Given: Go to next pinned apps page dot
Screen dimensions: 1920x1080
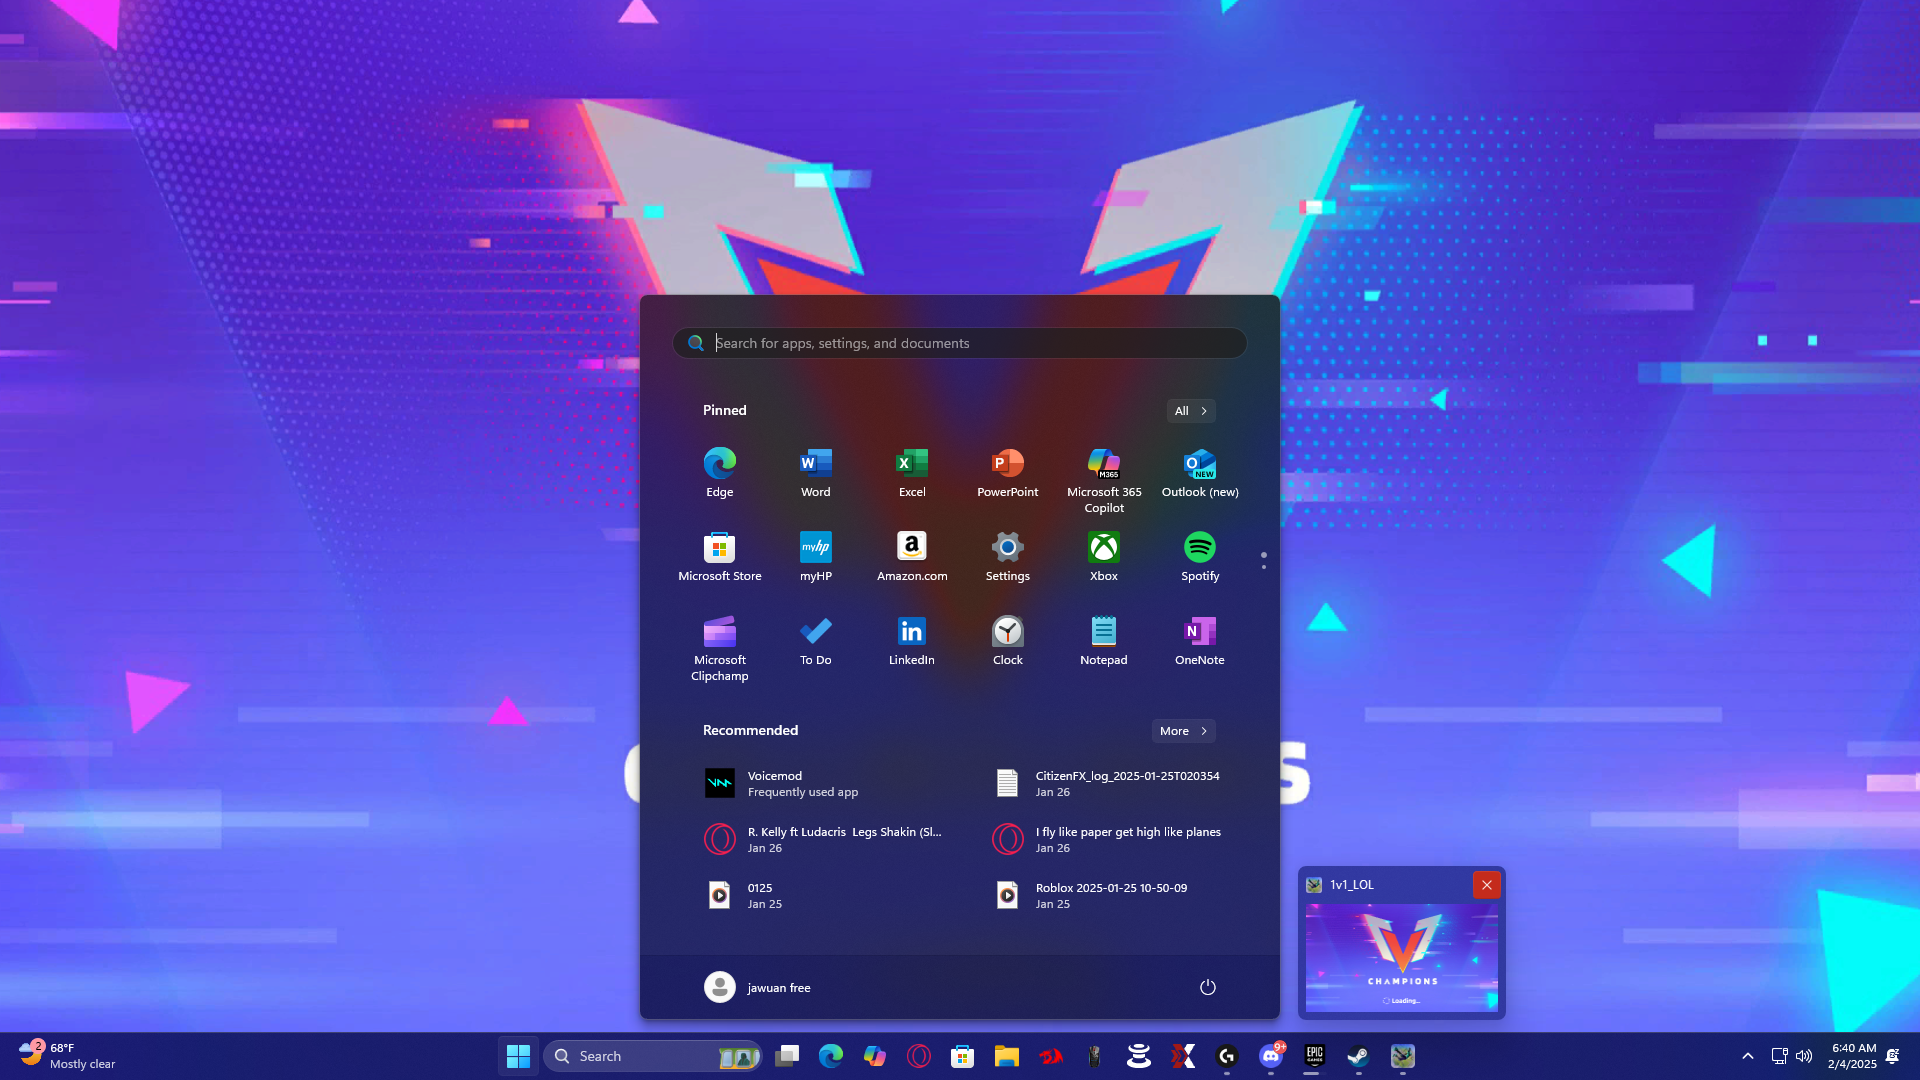Looking at the screenshot, I should click(1264, 567).
